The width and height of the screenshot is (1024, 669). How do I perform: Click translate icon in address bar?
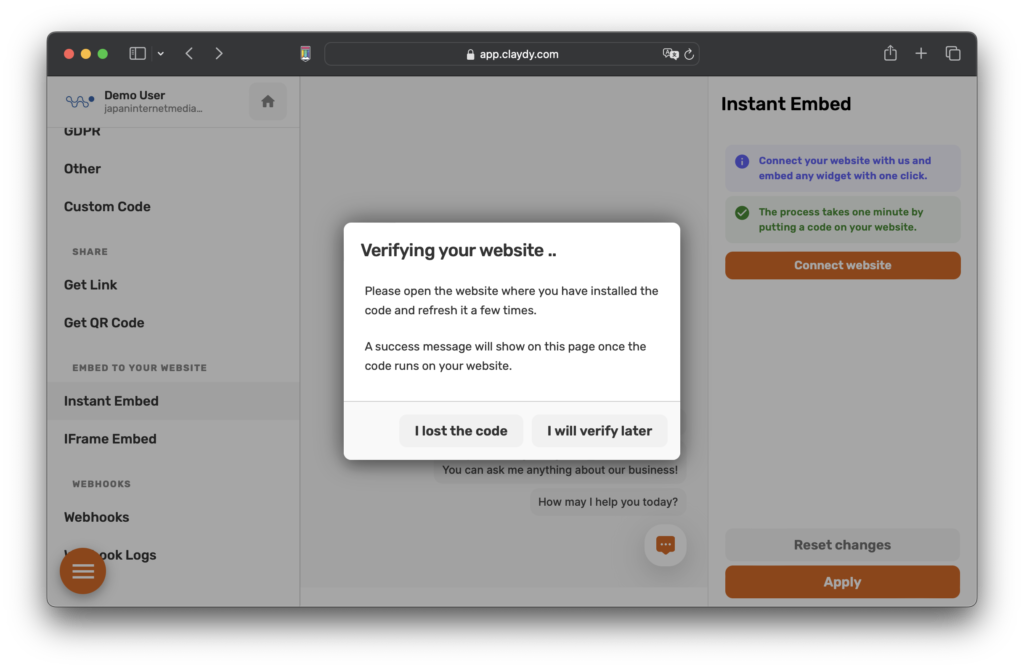[x=670, y=54]
